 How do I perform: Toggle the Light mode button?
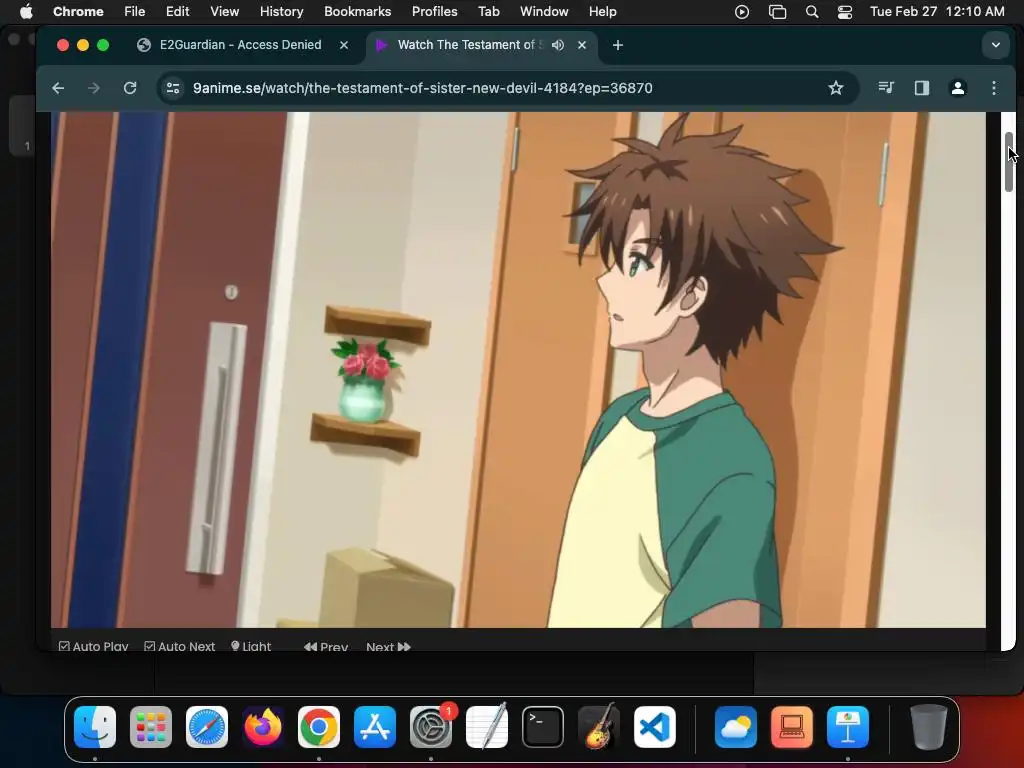(251, 646)
